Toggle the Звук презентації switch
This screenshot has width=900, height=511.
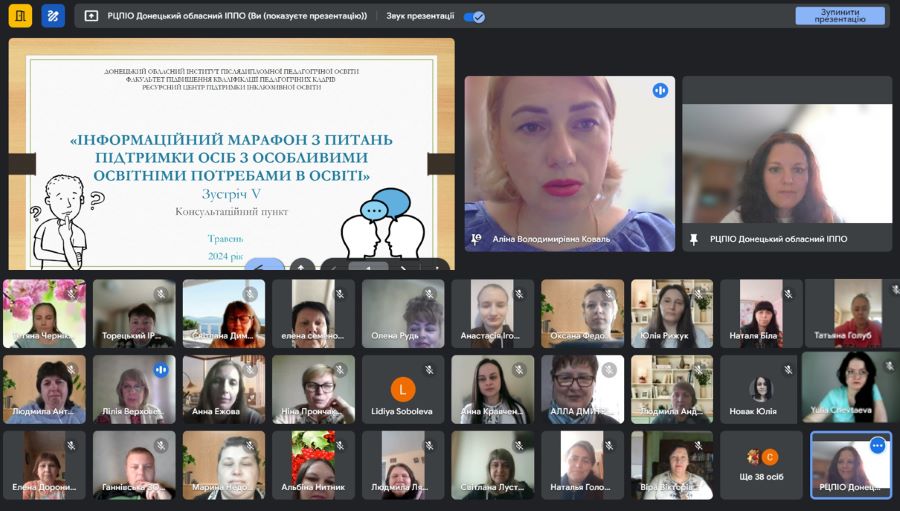(475, 17)
